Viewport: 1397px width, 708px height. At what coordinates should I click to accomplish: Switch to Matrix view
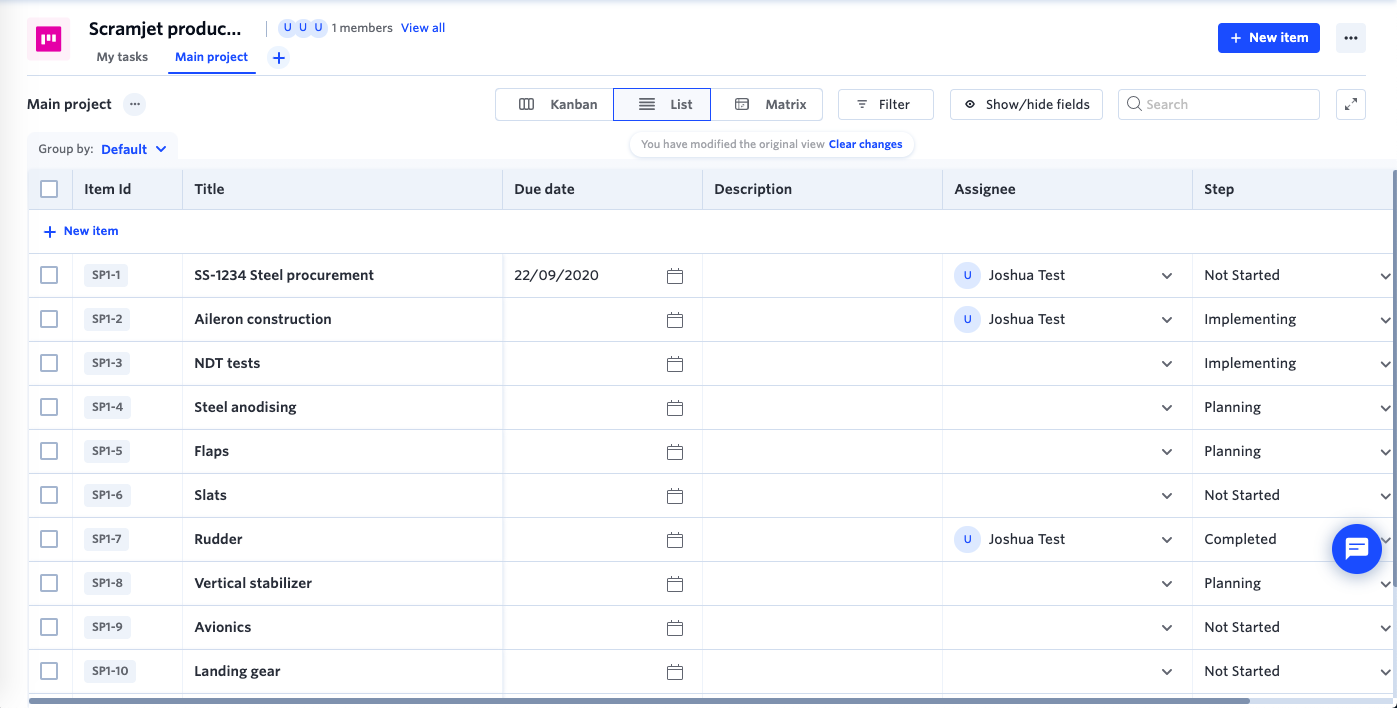pos(767,104)
